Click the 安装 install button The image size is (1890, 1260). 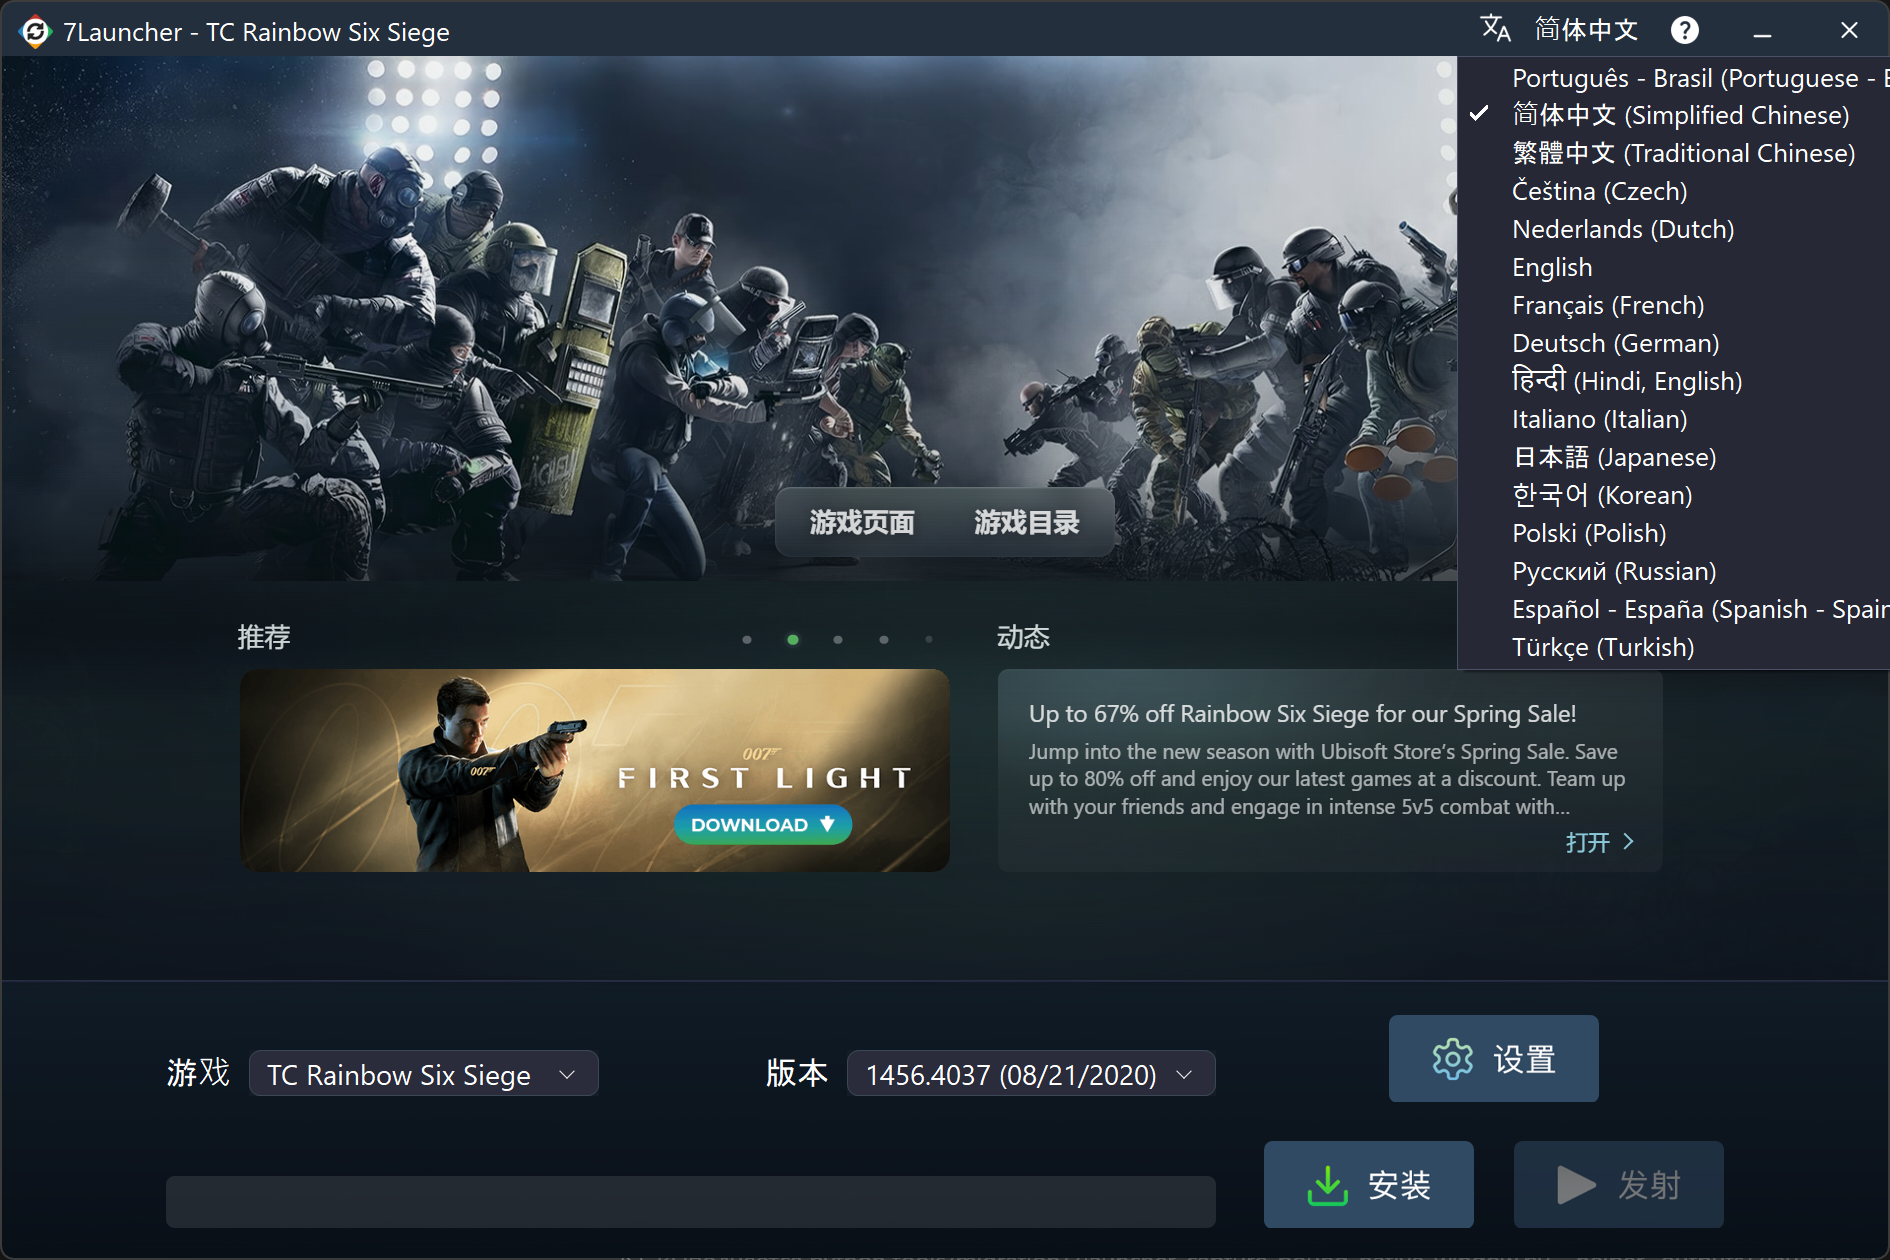click(x=1369, y=1185)
